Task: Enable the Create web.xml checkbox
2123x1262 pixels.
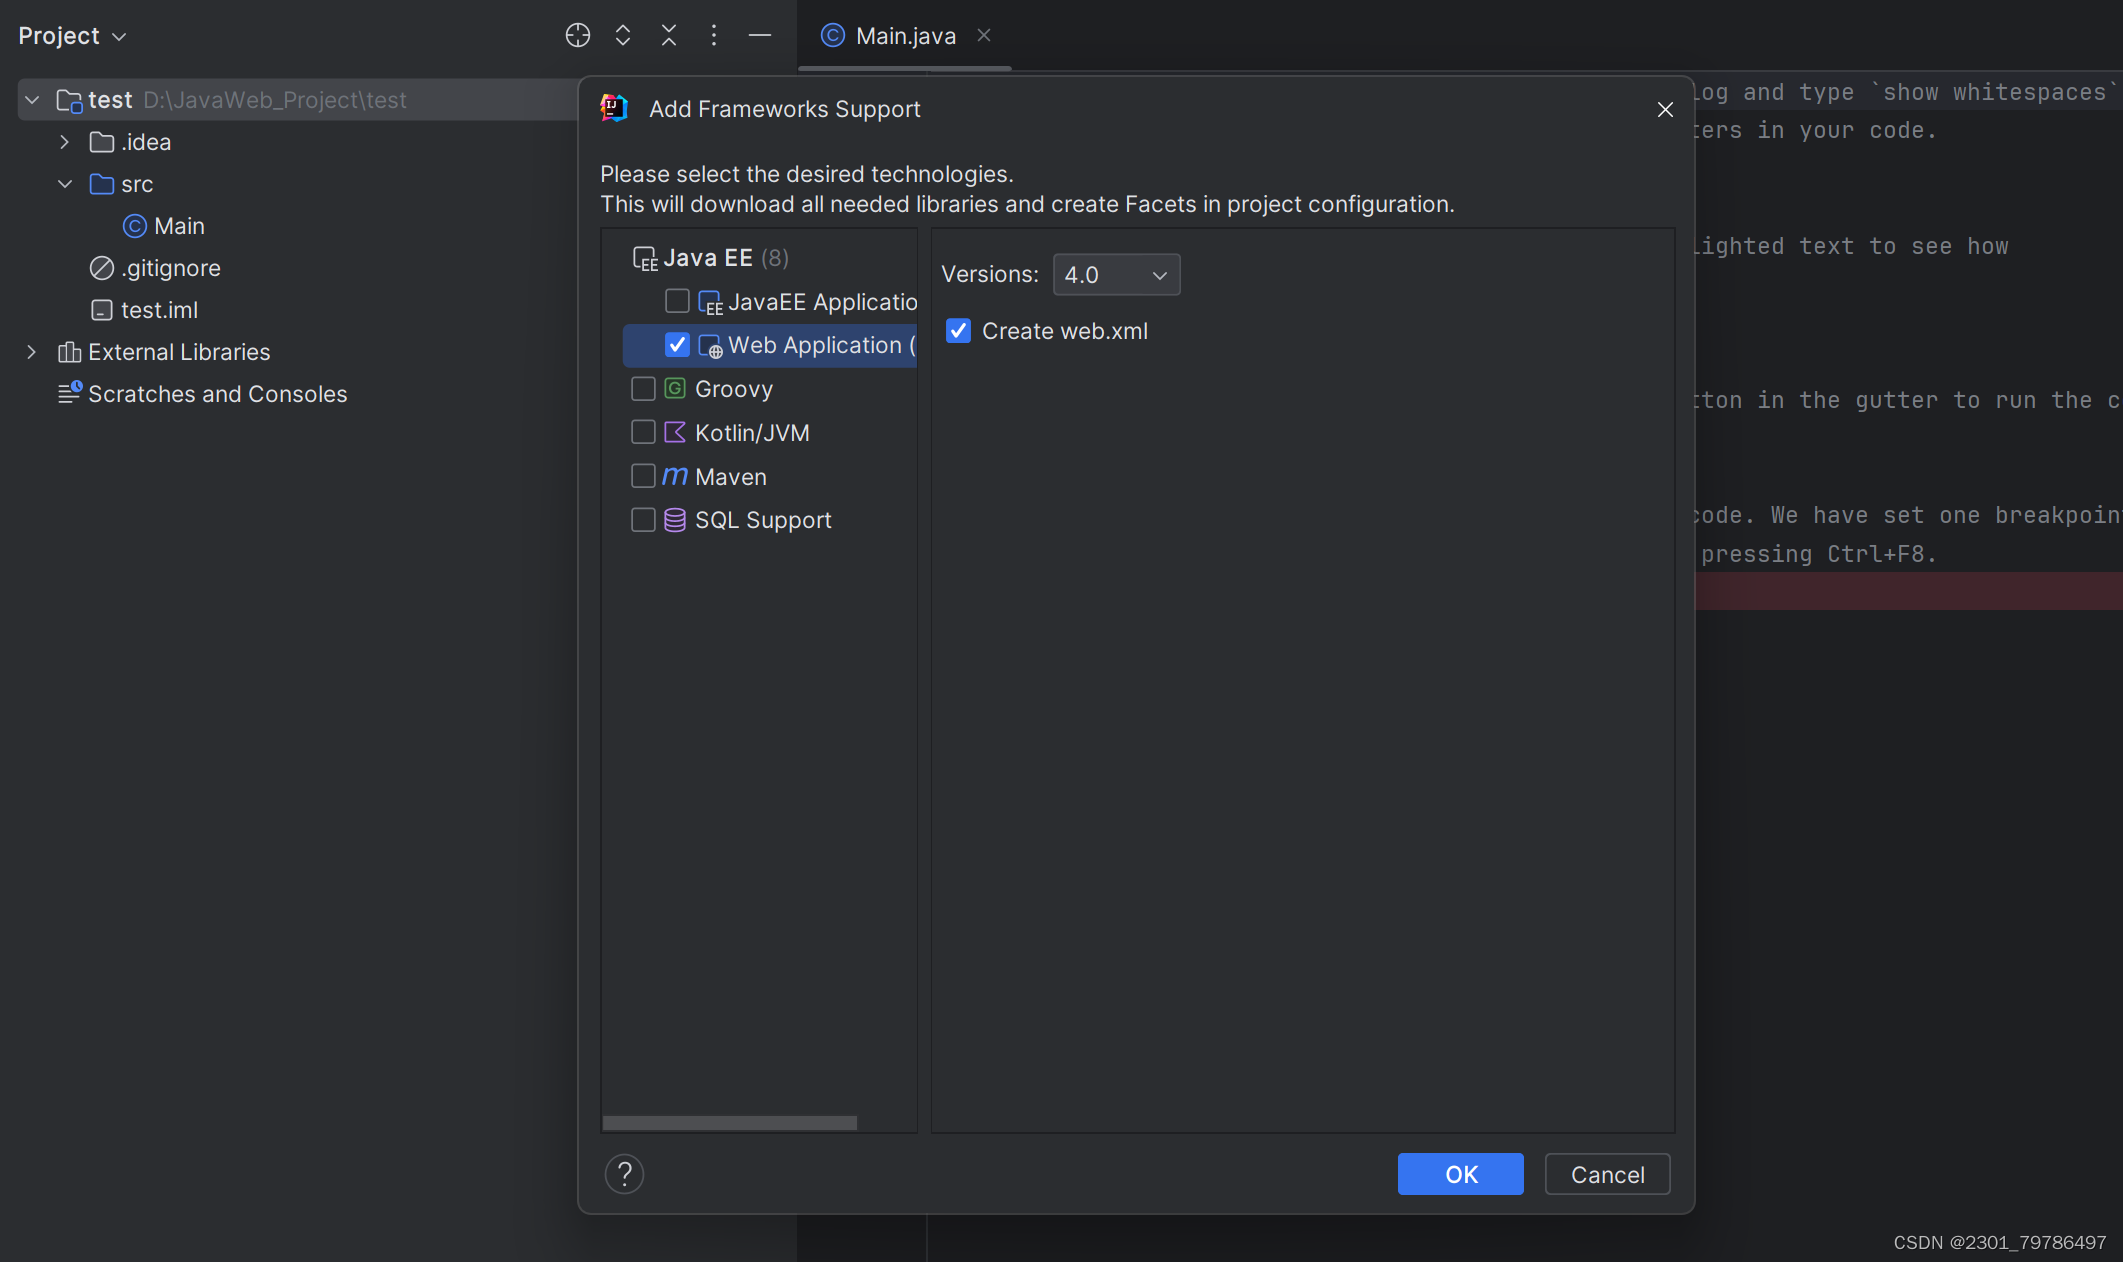Action: 960,329
